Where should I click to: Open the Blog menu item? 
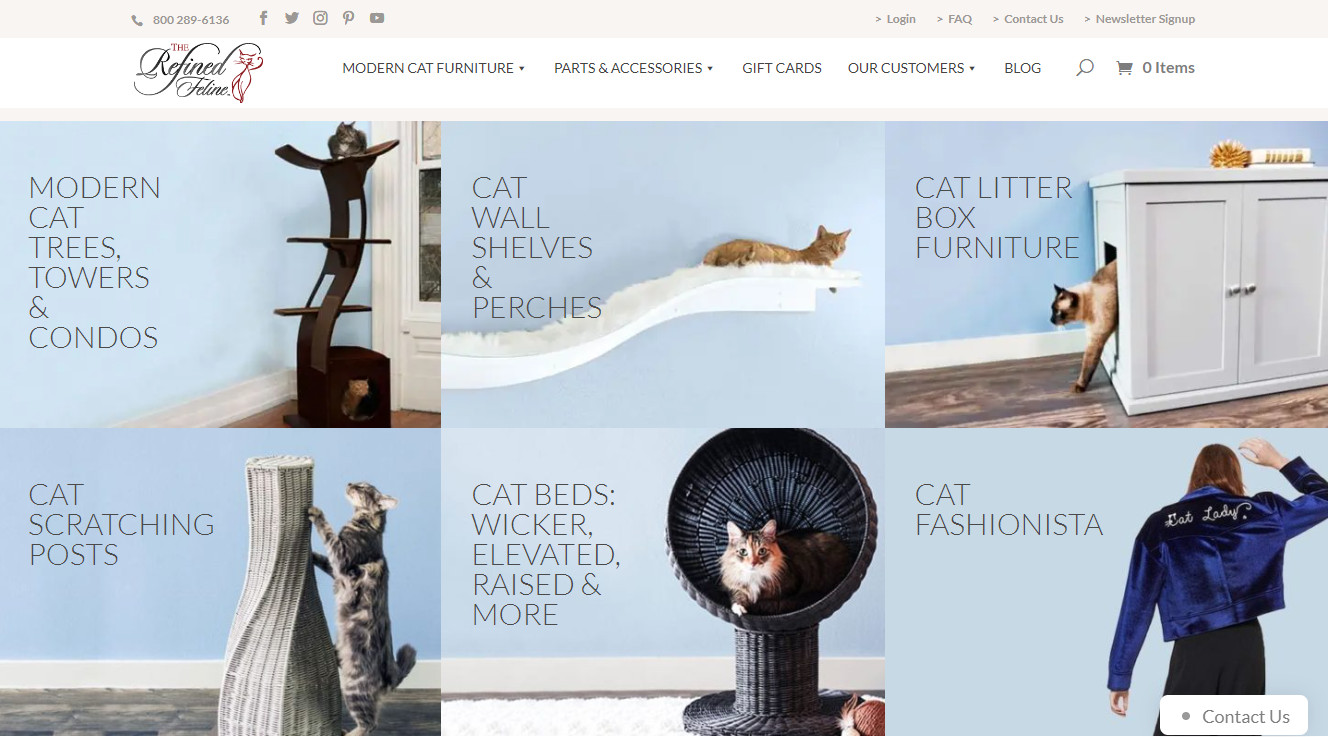[1022, 68]
